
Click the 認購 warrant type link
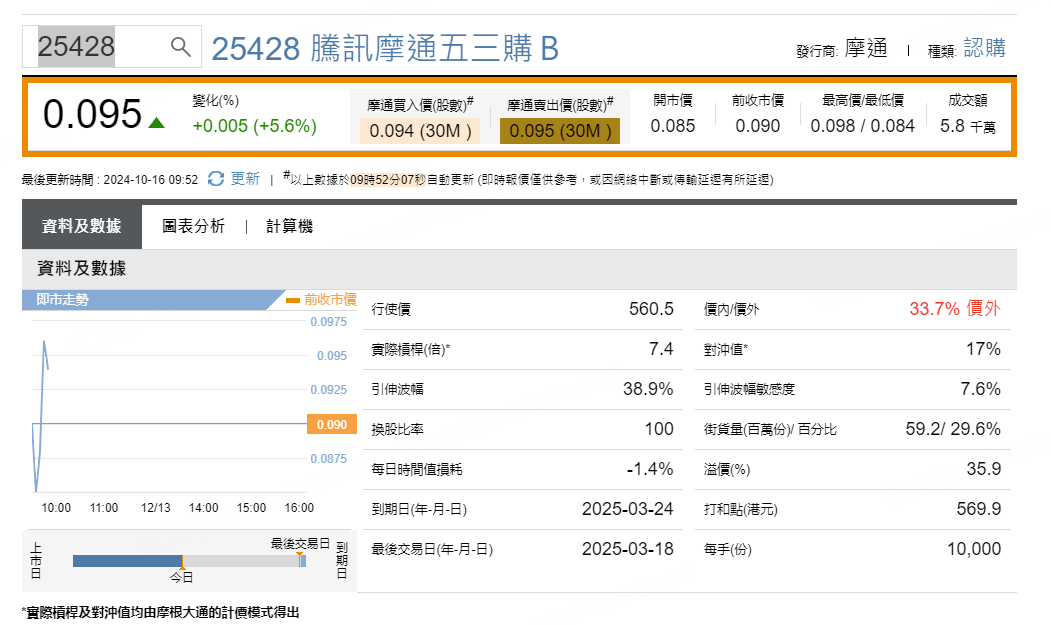point(984,47)
